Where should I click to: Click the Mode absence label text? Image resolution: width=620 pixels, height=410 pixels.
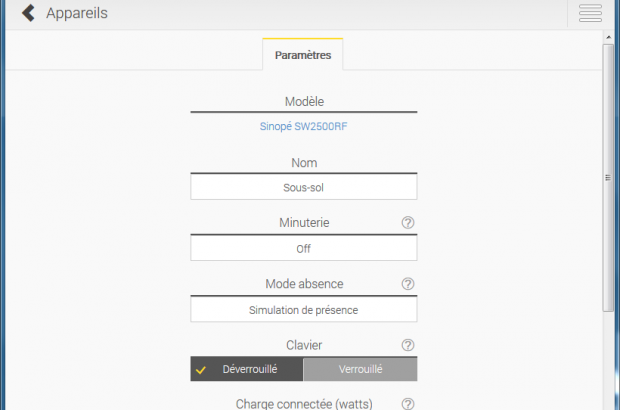[304, 284]
